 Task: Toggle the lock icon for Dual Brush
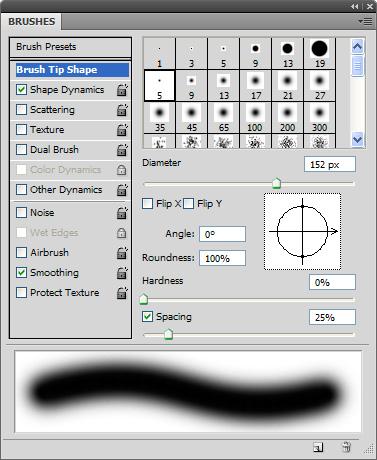click(x=122, y=150)
